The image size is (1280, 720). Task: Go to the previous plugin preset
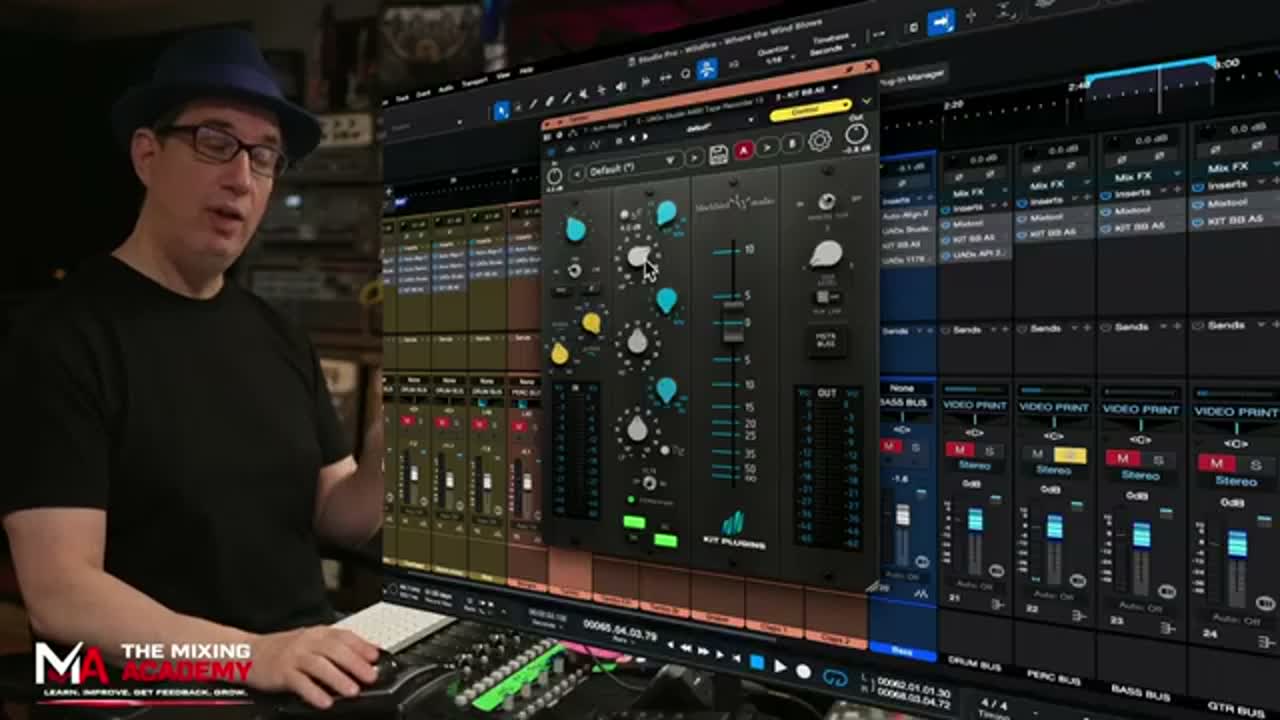point(577,174)
